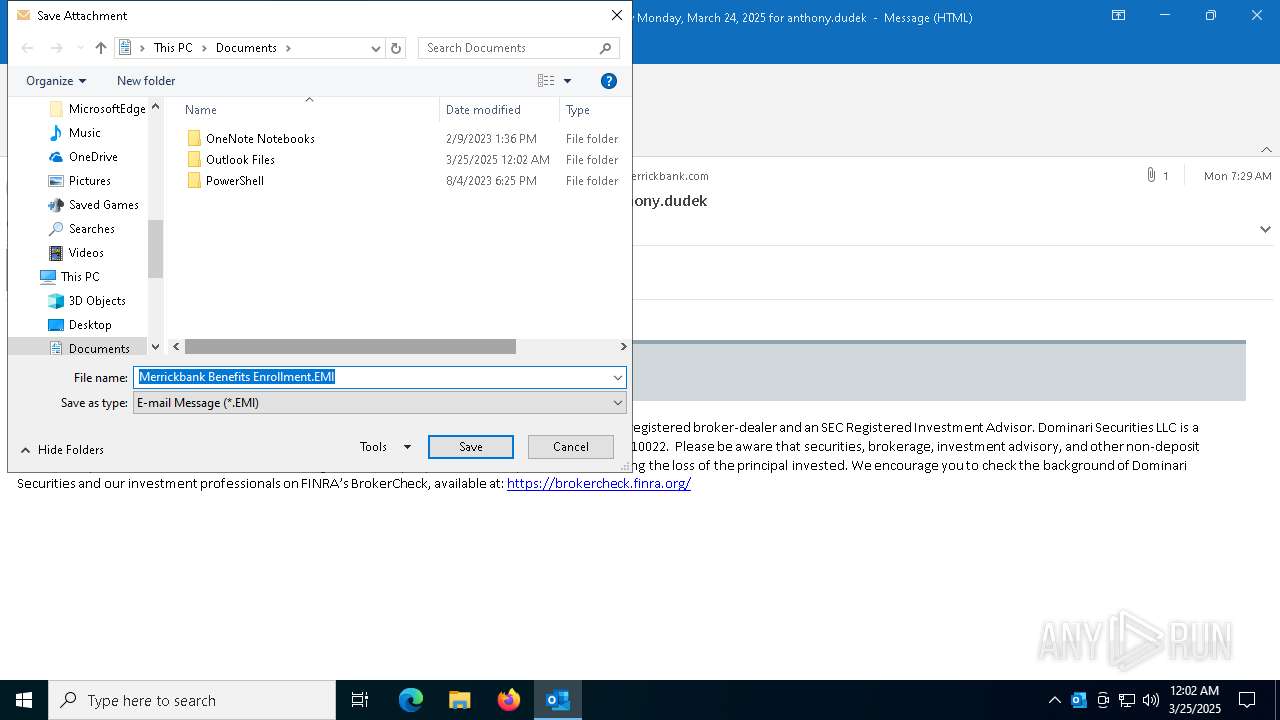
Task: Click Cancel in Save Attachment dialog
Action: [571, 447]
